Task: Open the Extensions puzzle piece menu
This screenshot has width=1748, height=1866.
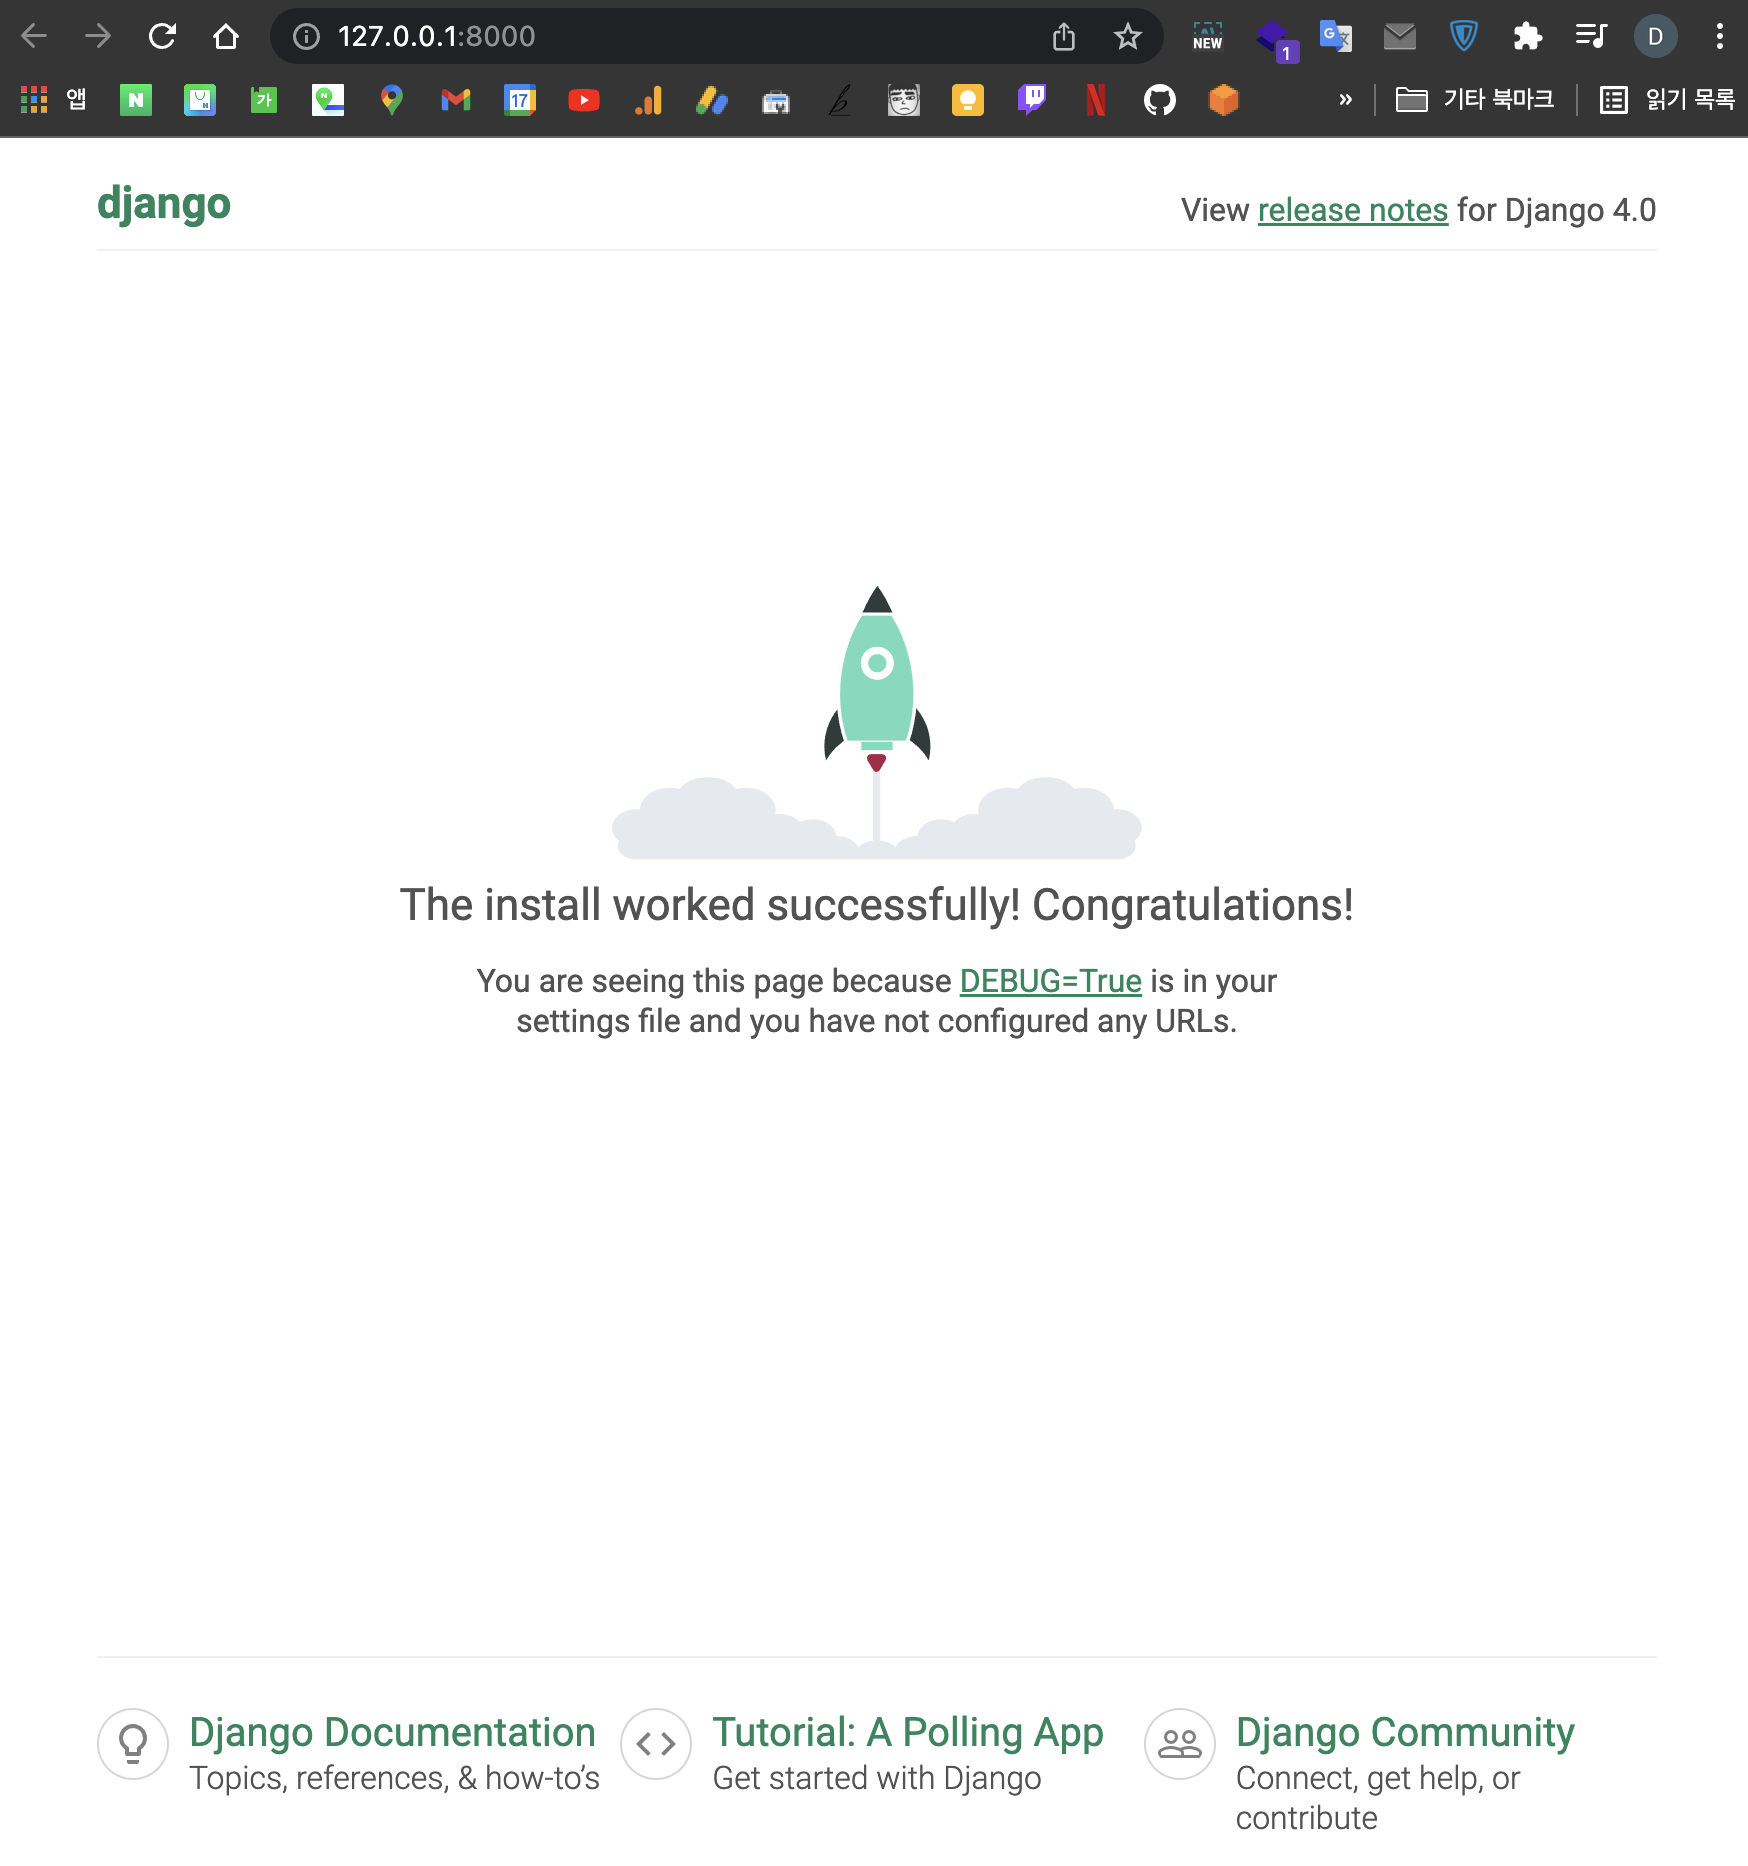Action: [1528, 37]
